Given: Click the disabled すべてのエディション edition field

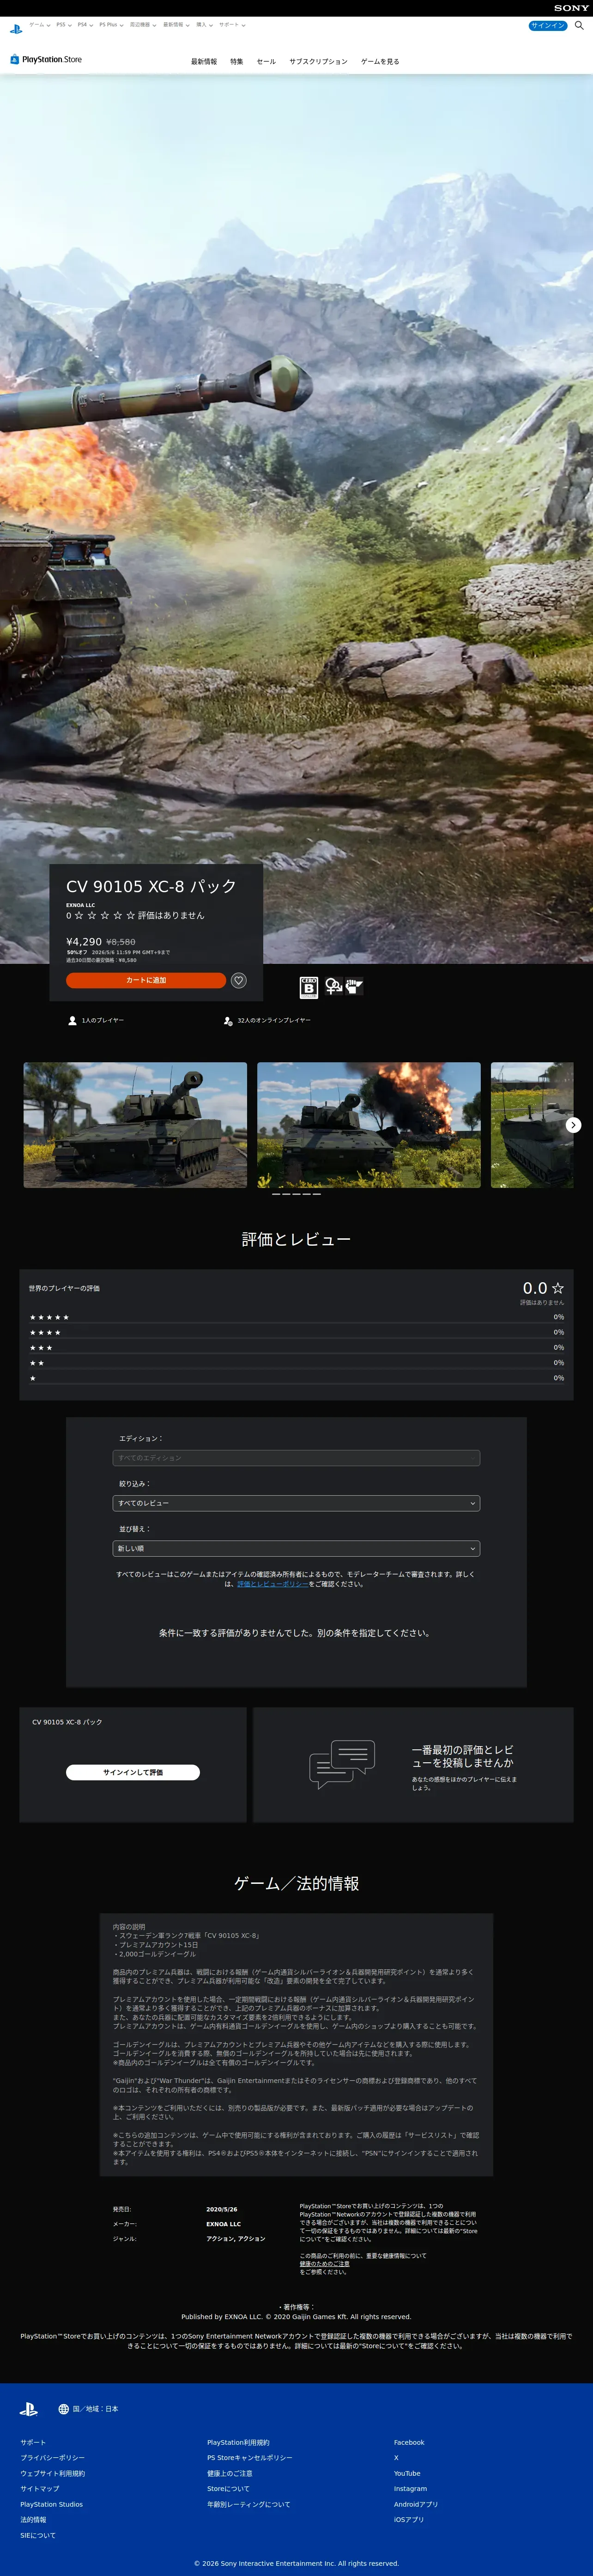Looking at the screenshot, I should pyautogui.click(x=297, y=1458).
